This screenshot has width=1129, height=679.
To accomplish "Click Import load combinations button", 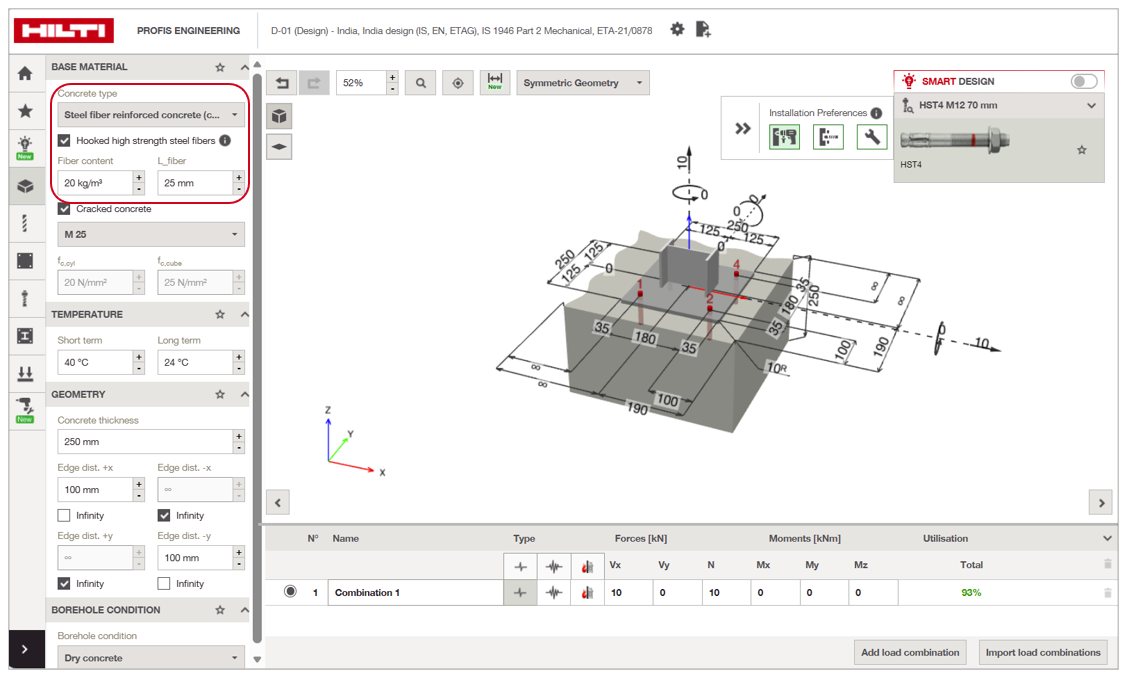I will point(1043,652).
